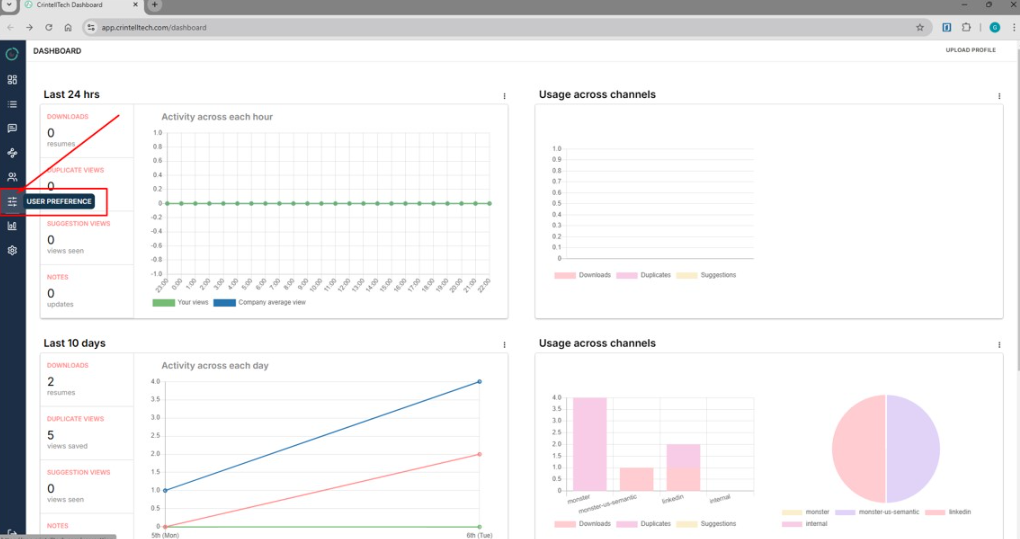Click the linkedin pie legend swatch
This screenshot has width=1020, height=539.
(935, 512)
